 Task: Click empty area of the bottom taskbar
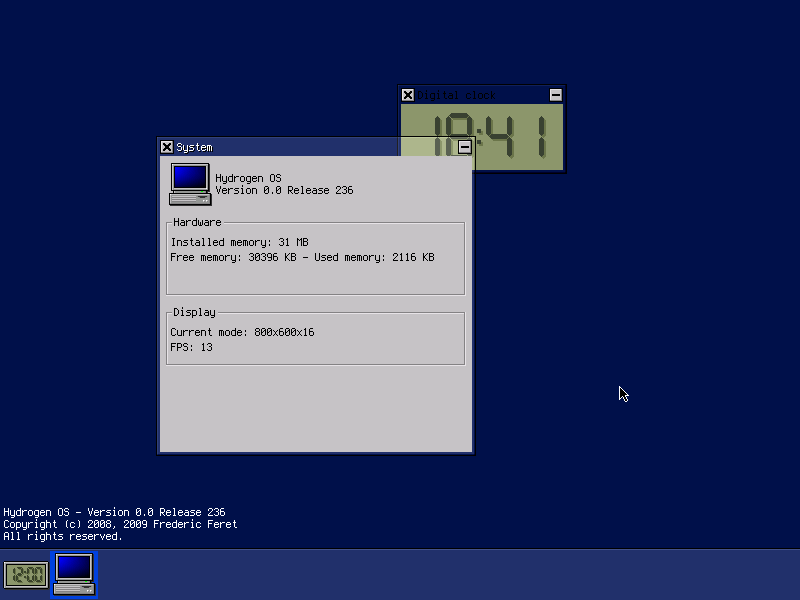tap(449, 574)
